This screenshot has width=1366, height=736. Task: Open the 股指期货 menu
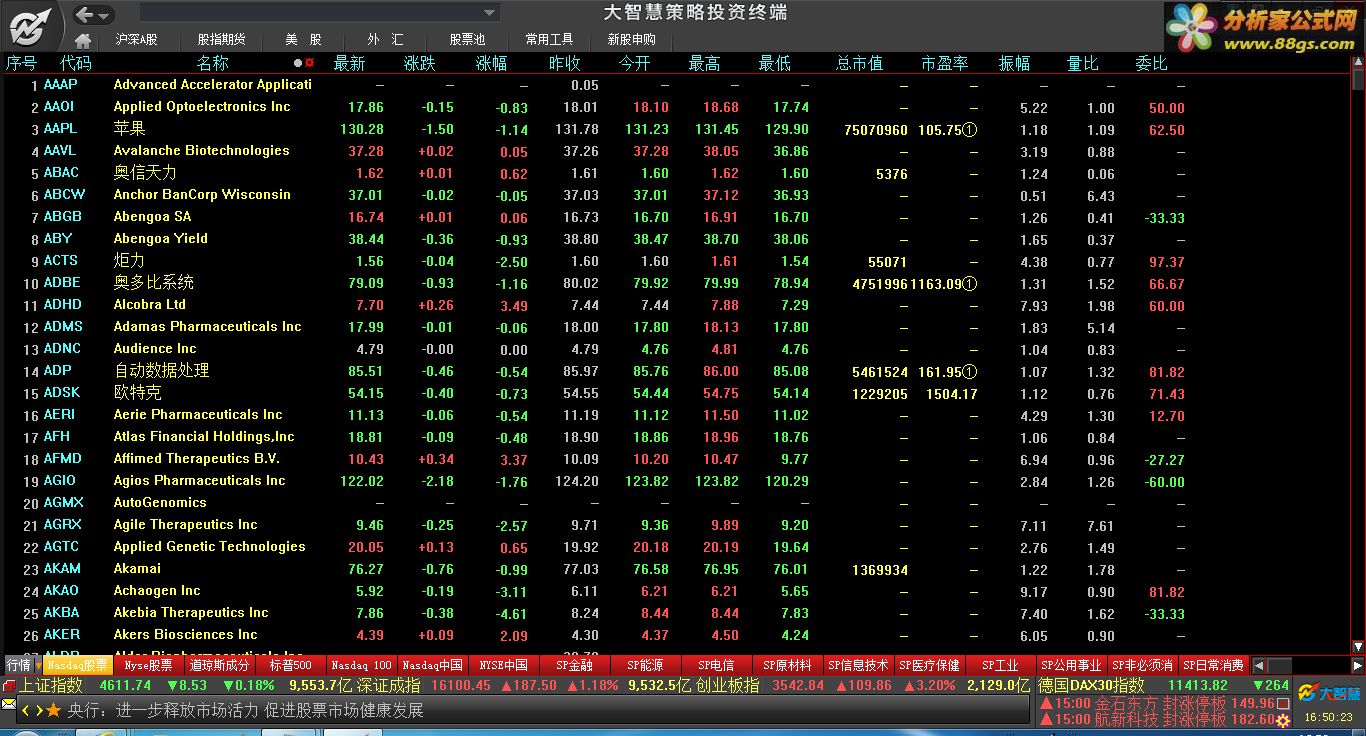[221, 40]
